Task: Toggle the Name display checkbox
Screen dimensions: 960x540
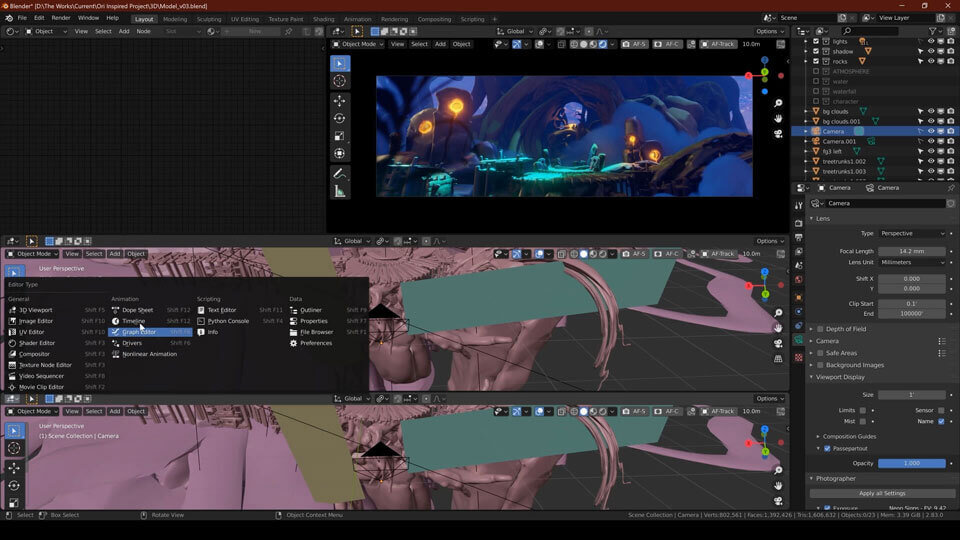Action: pyautogui.click(x=941, y=421)
